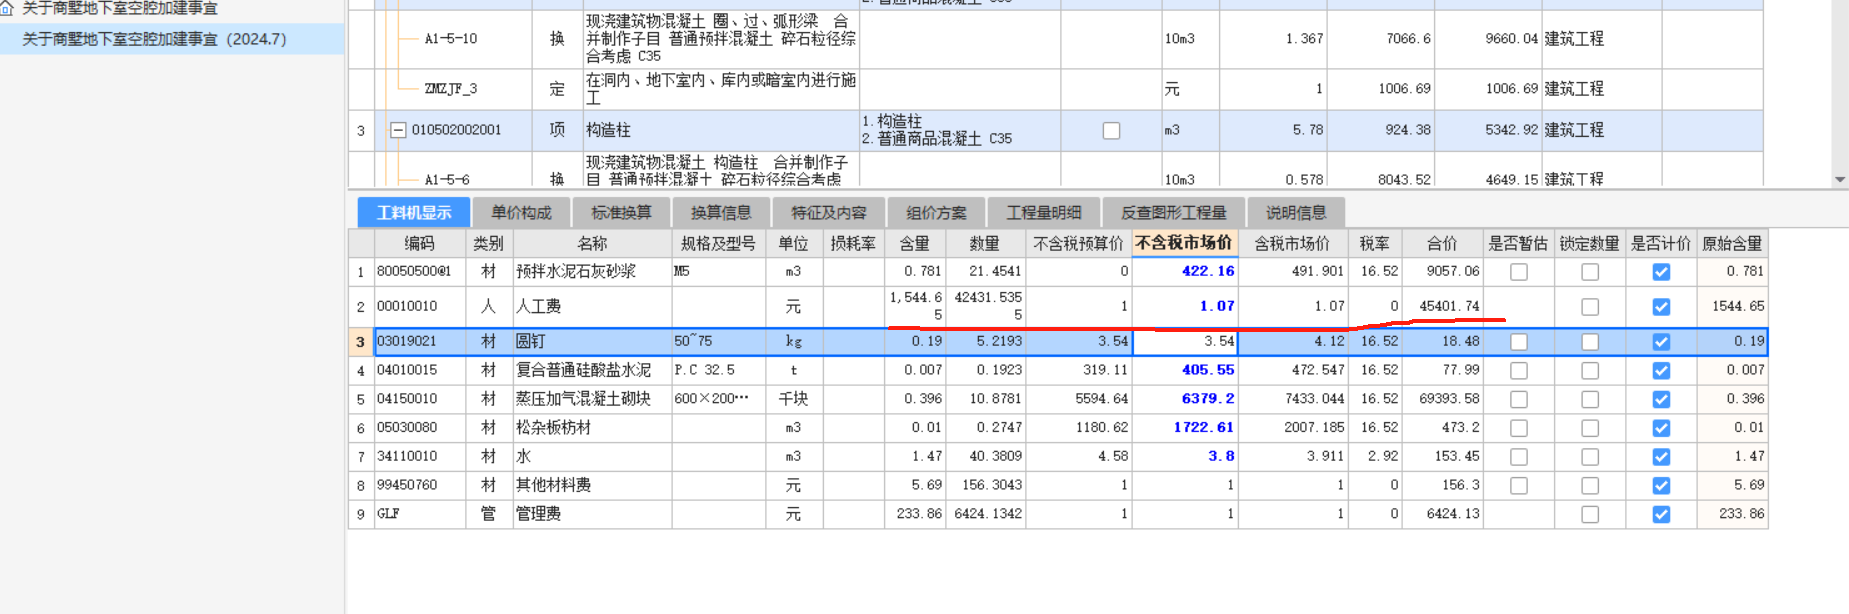Switch to the 说明信息 tab
This screenshot has height=614, width=1849.
click(x=1296, y=213)
